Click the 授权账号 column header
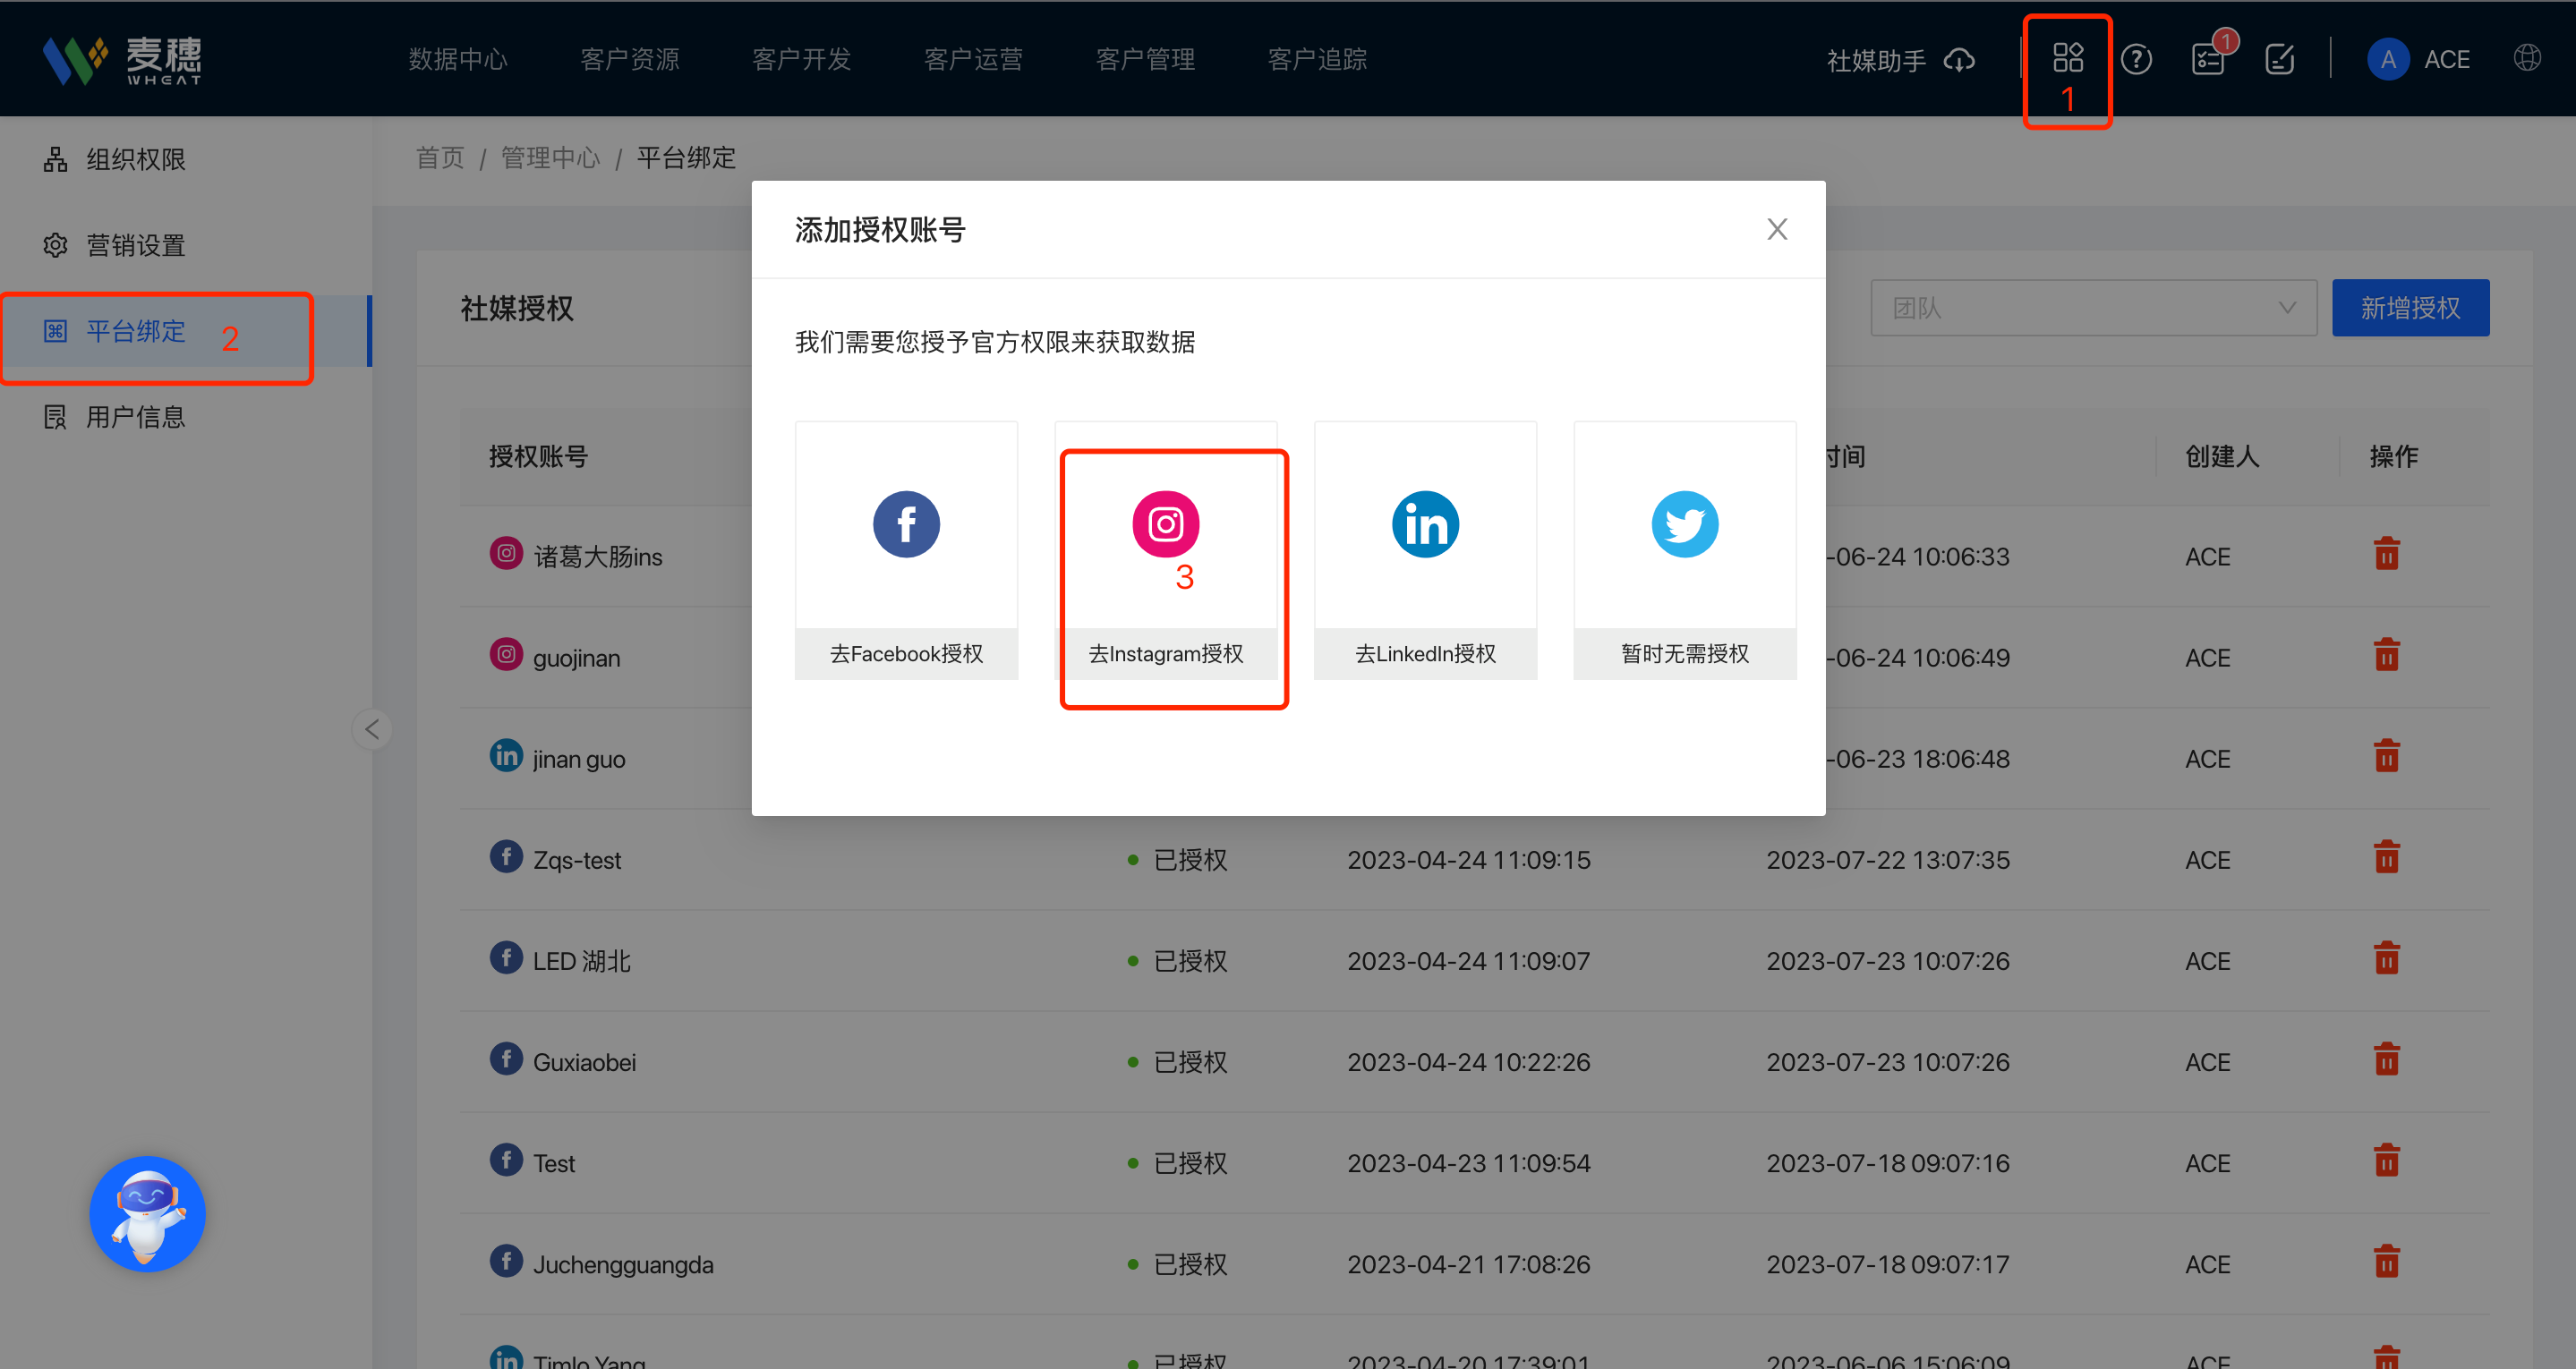Image resolution: width=2576 pixels, height=1369 pixels. (x=538, y=456)
